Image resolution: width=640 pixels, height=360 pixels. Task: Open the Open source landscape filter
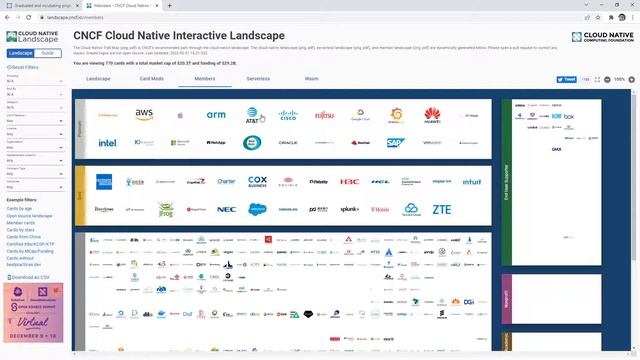29,216
